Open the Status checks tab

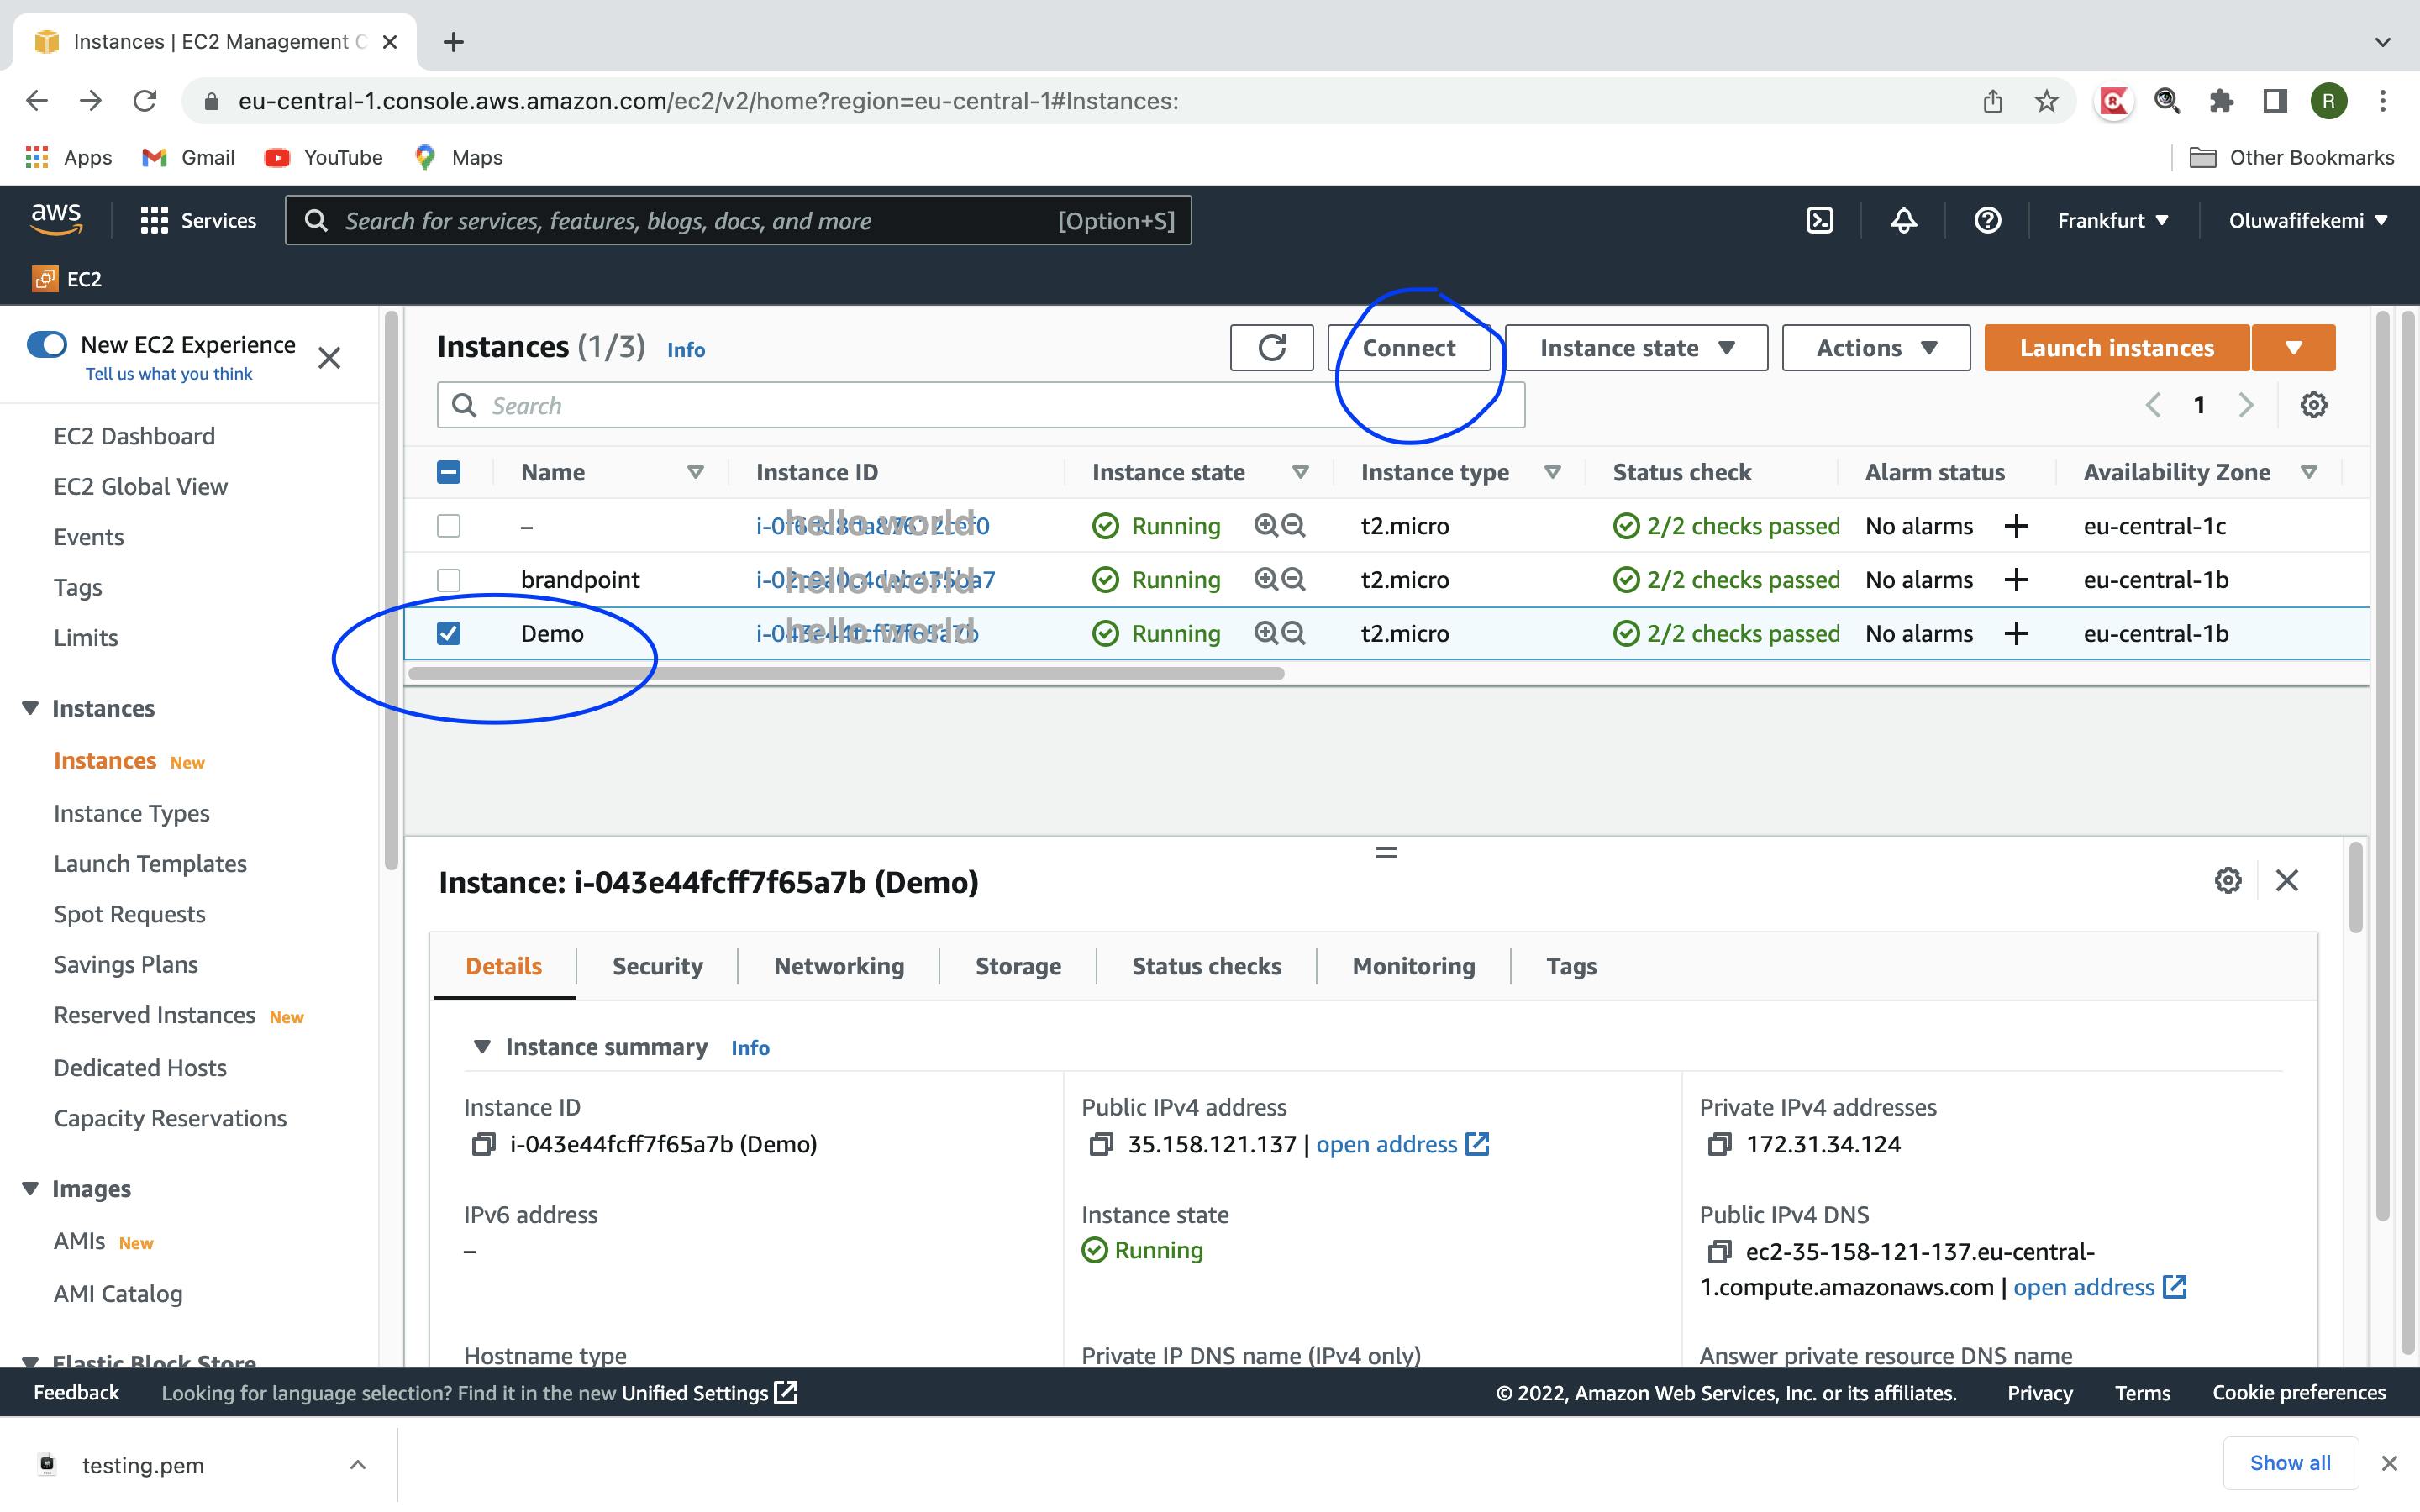tap(1206, 966)
